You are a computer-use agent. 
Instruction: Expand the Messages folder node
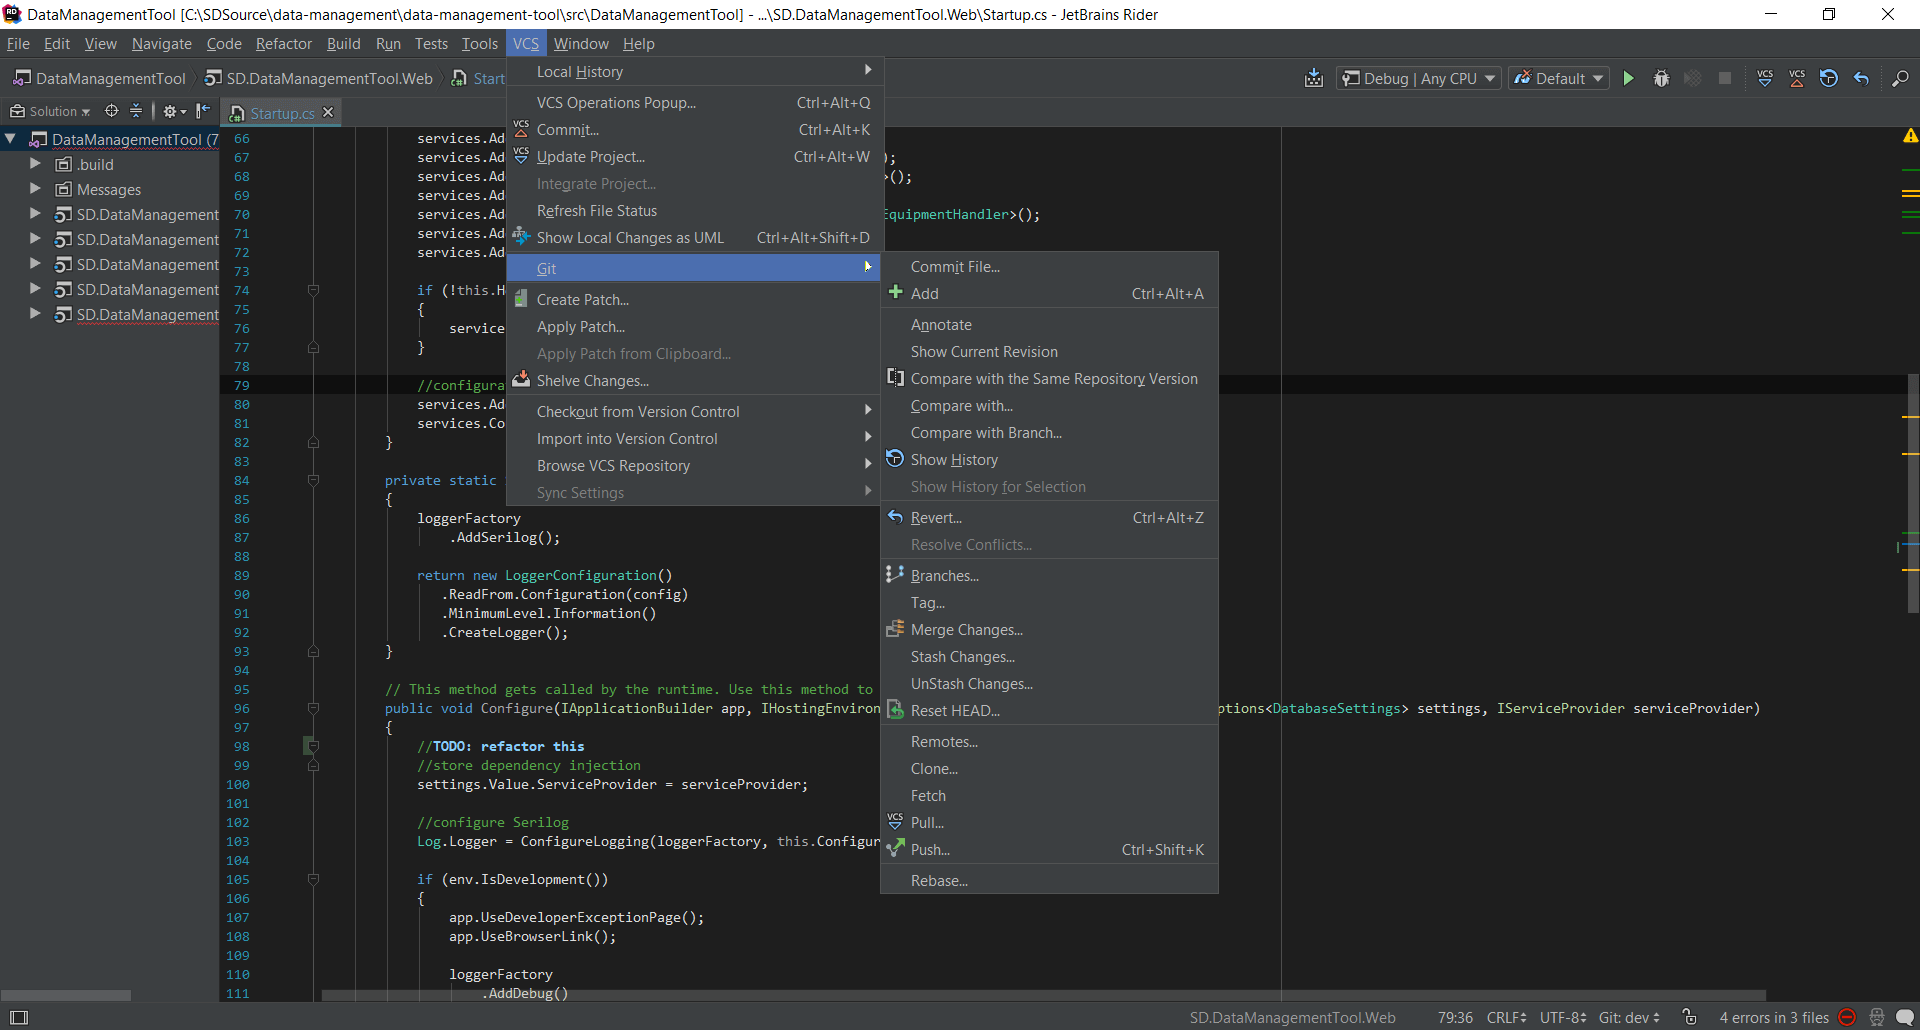click(x=35, y=189)
